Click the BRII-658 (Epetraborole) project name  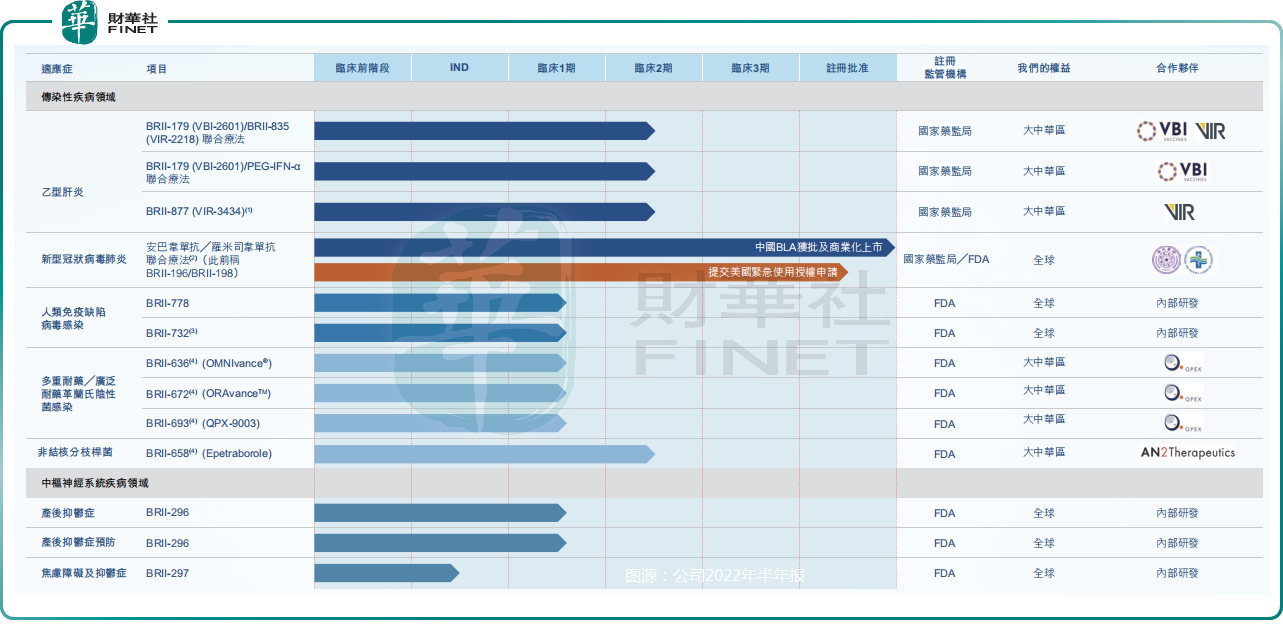coord(208,454)
